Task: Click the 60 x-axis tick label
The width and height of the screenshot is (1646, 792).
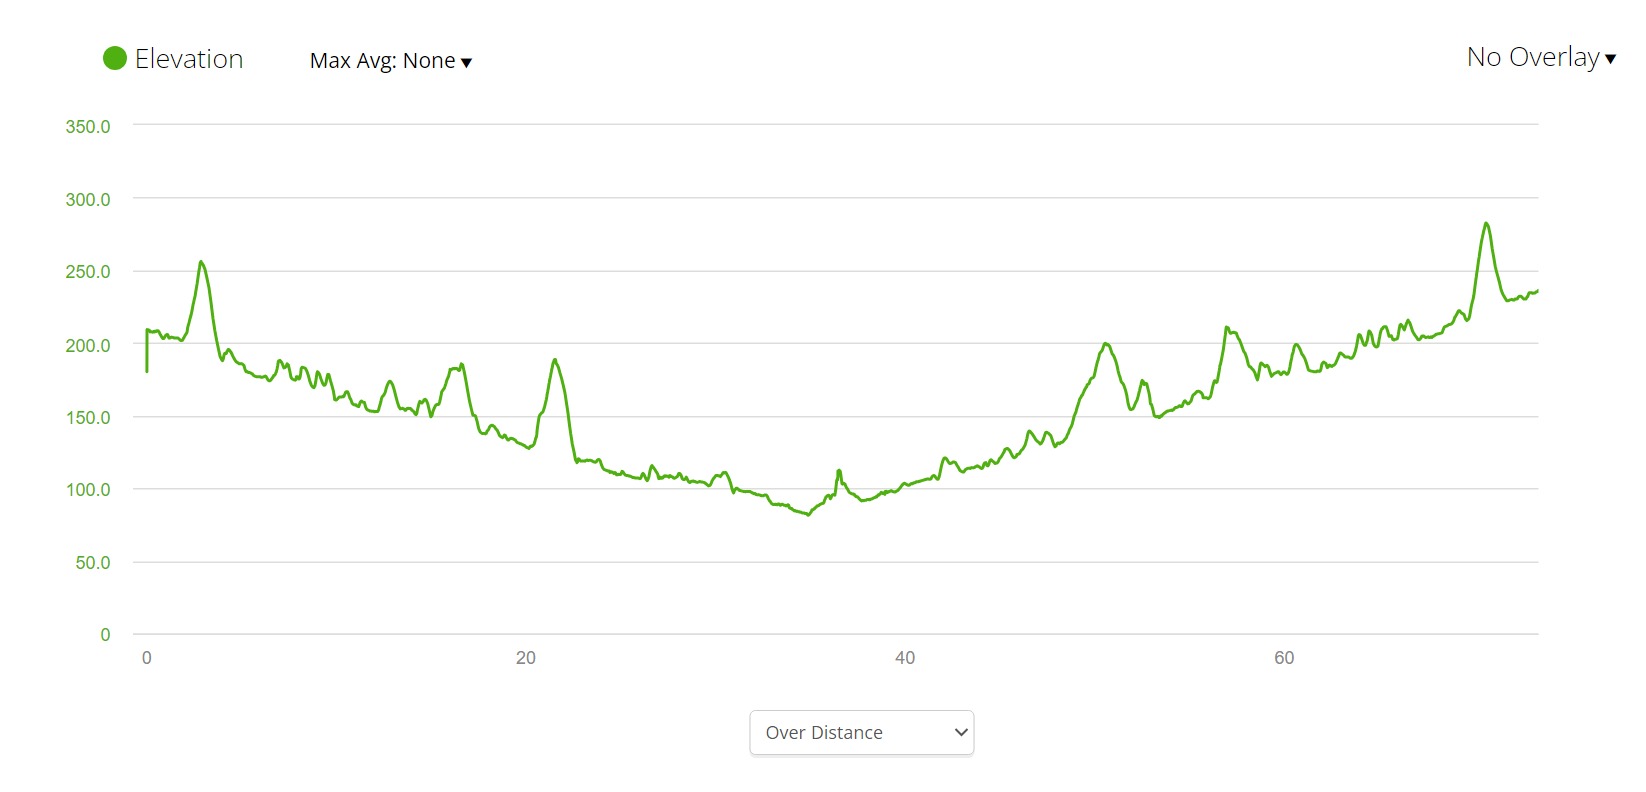Action: [x=1284, y=658]
